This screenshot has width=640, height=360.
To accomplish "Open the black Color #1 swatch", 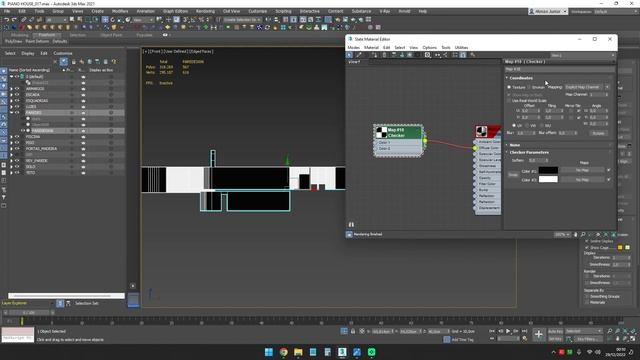I will click(548, 170).
